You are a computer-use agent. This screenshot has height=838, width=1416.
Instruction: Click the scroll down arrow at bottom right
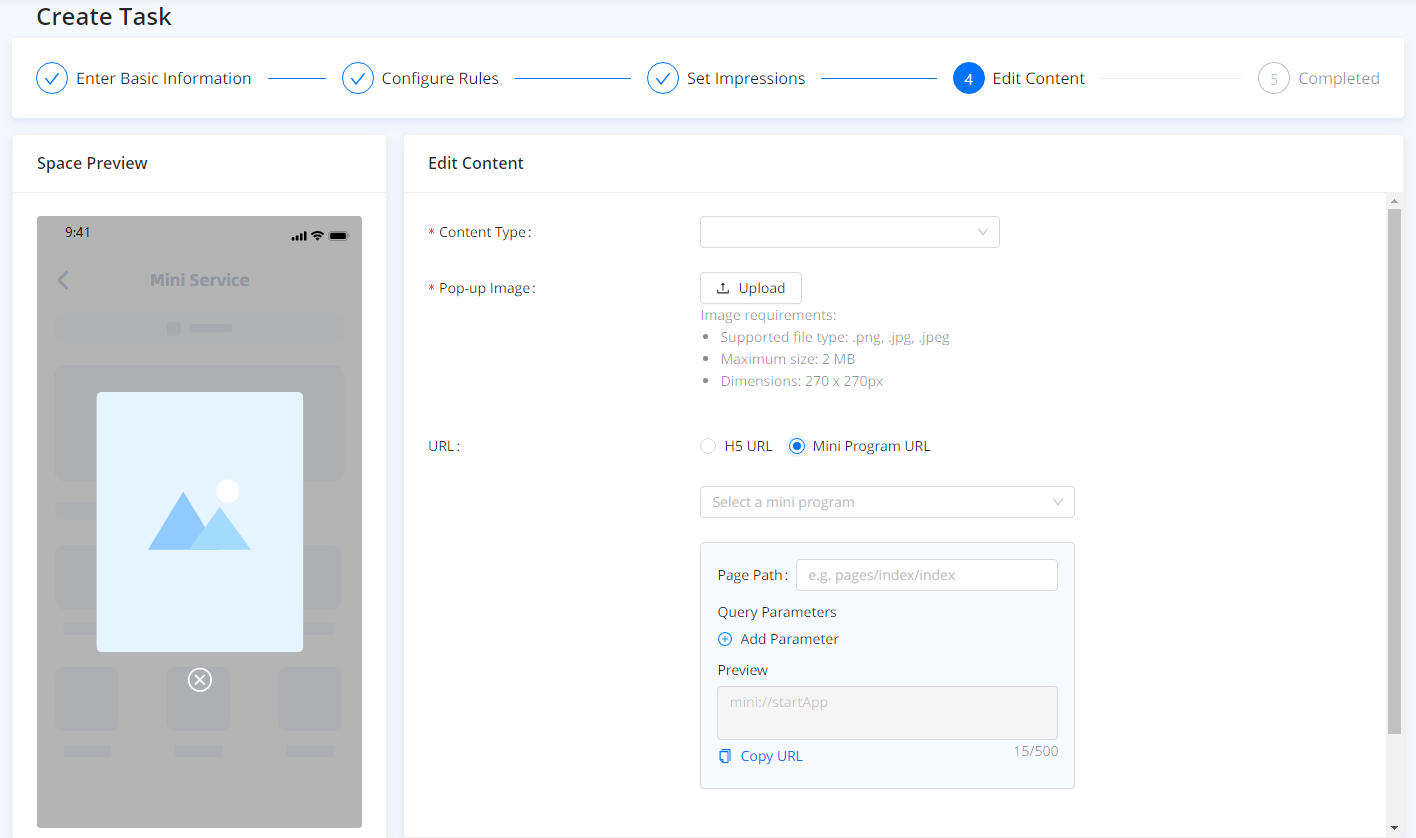[1395, 828]
